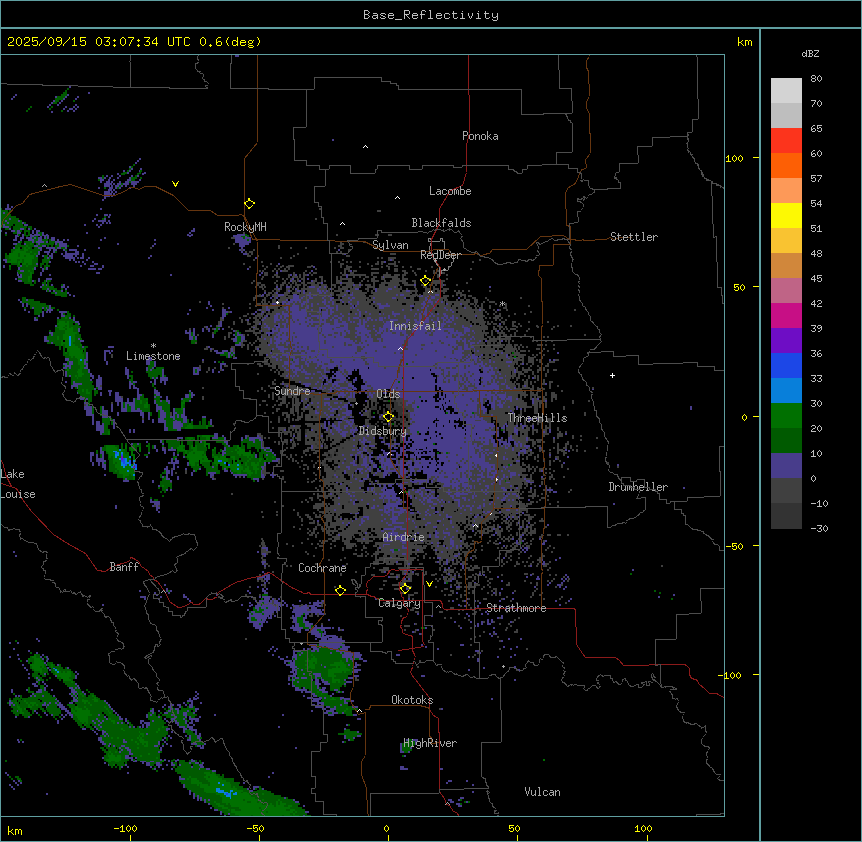Pick the orange 60 dBZ legend swatch

[786, 165]
